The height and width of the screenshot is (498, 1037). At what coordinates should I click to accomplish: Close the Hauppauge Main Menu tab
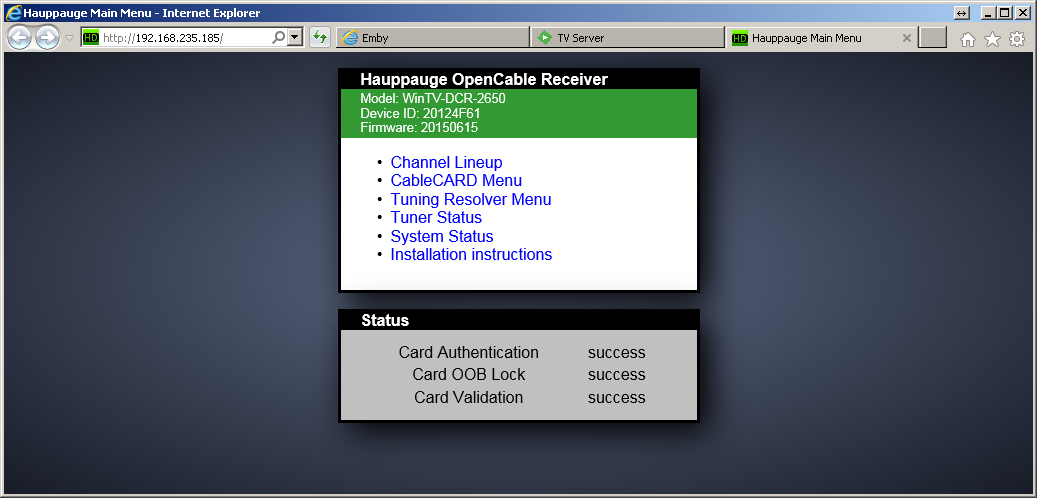[x=907, y=38]
